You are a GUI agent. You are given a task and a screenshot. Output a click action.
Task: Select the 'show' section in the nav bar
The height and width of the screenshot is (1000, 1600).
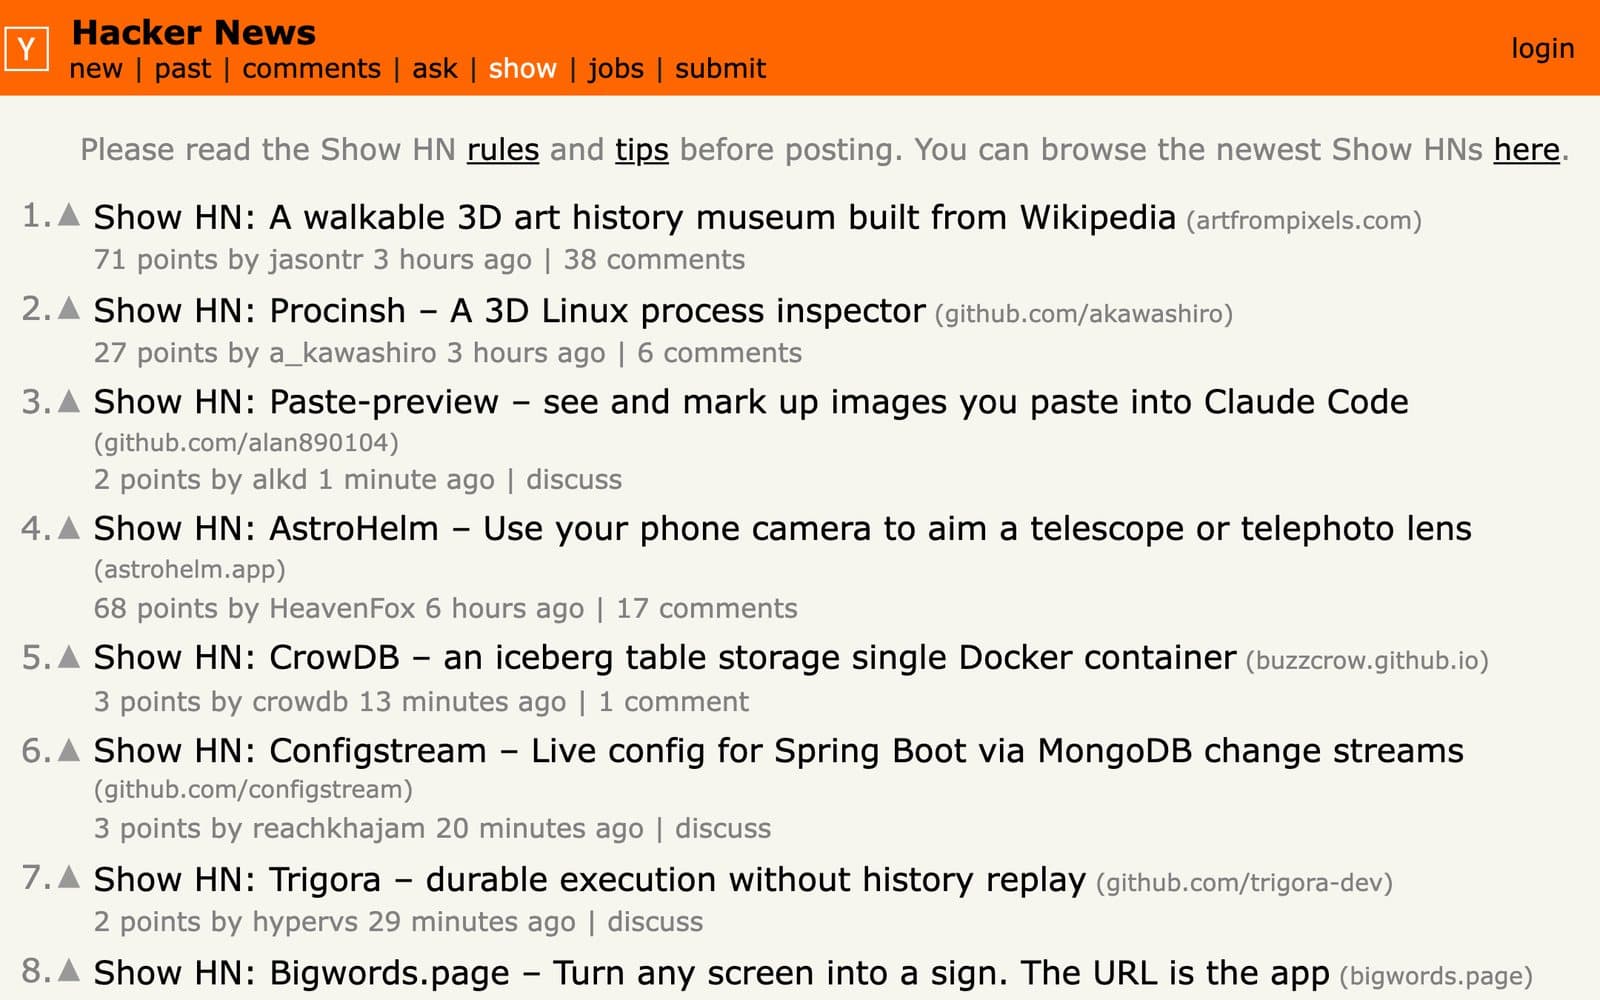[x=522, y=69]
